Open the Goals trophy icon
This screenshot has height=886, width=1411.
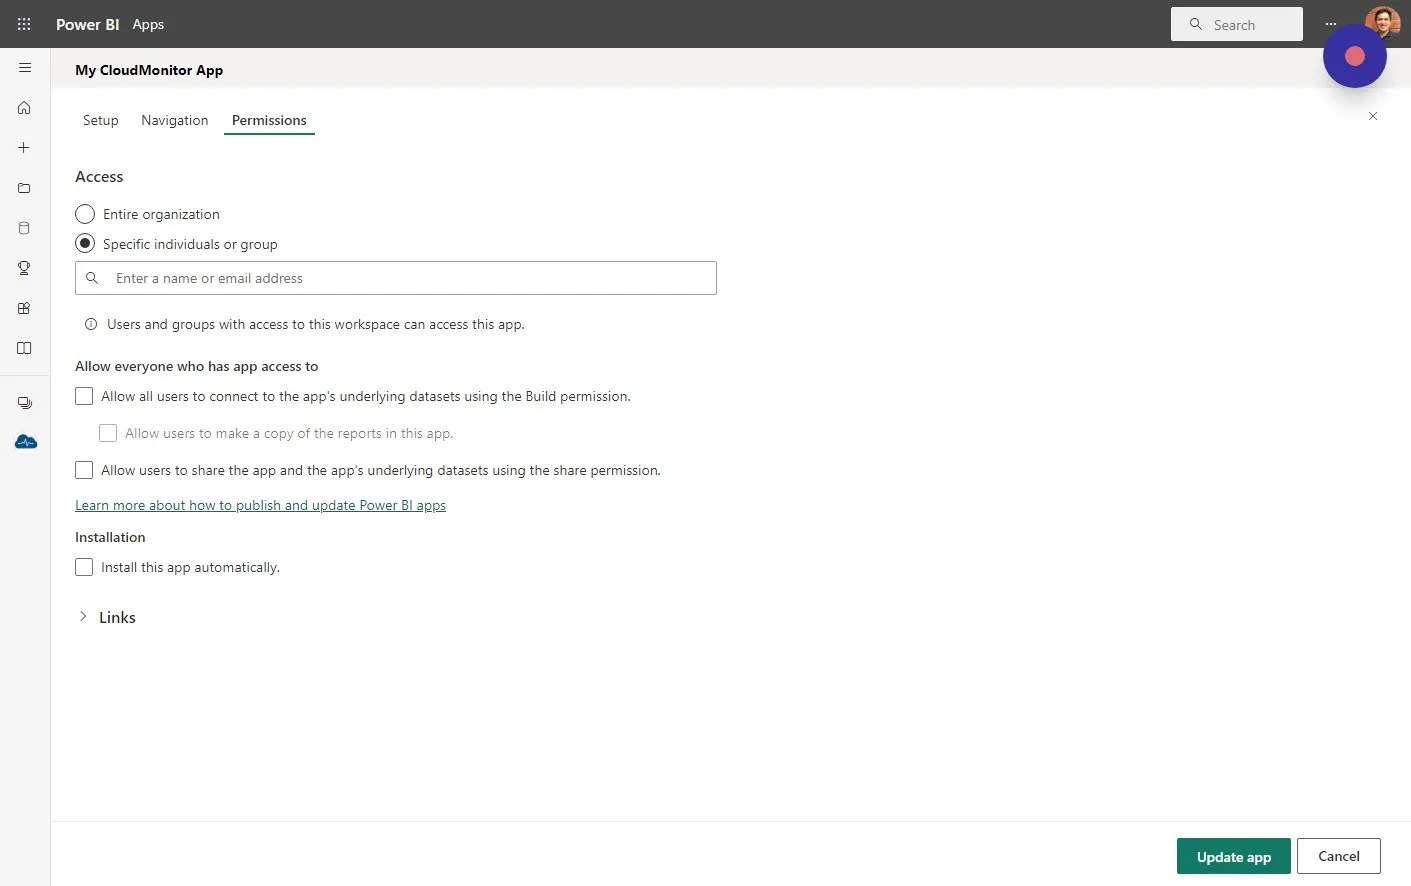24,268
